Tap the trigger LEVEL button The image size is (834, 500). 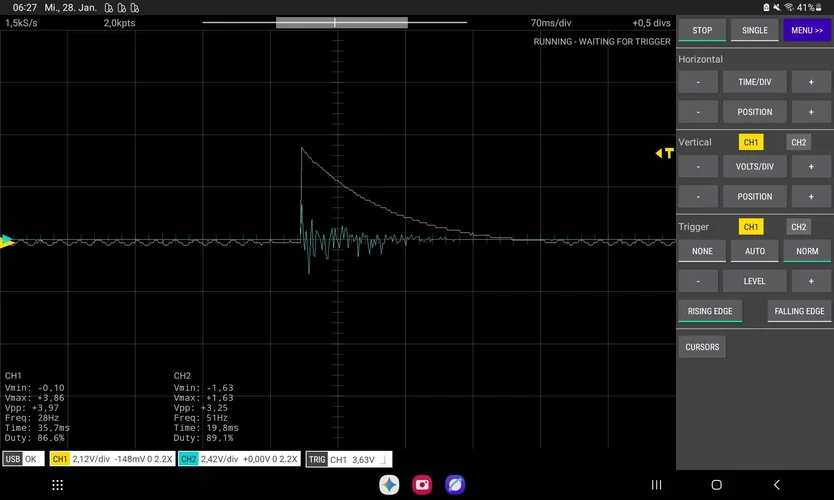pyautogui.click(x=754, y=281)
